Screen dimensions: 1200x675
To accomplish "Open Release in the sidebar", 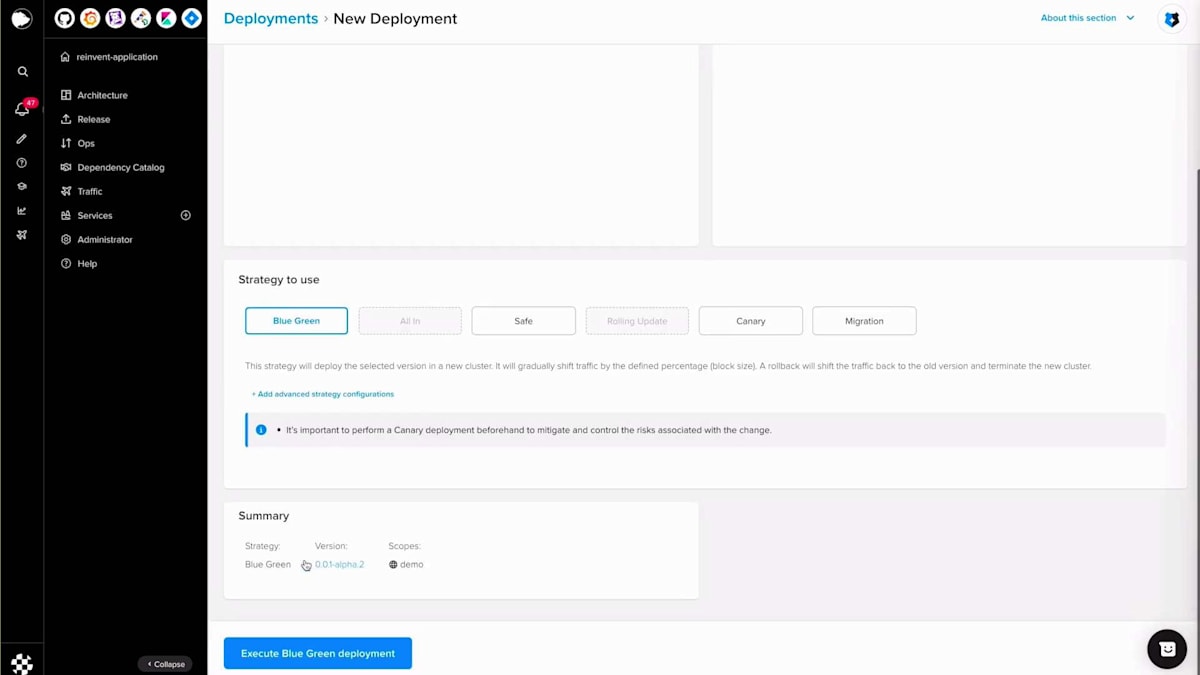I will [x=86, y=119].
